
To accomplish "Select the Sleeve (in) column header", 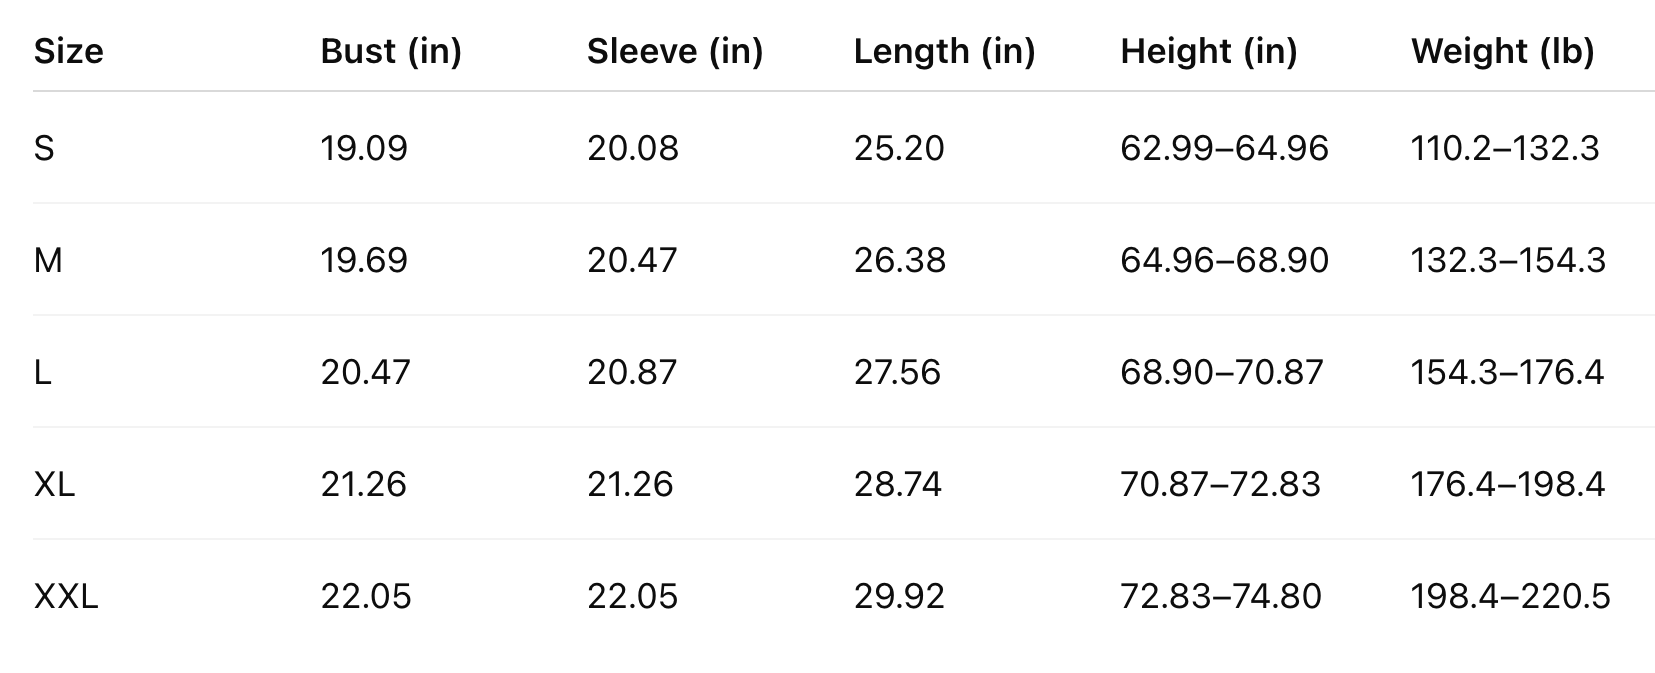I will coord(675,51).
